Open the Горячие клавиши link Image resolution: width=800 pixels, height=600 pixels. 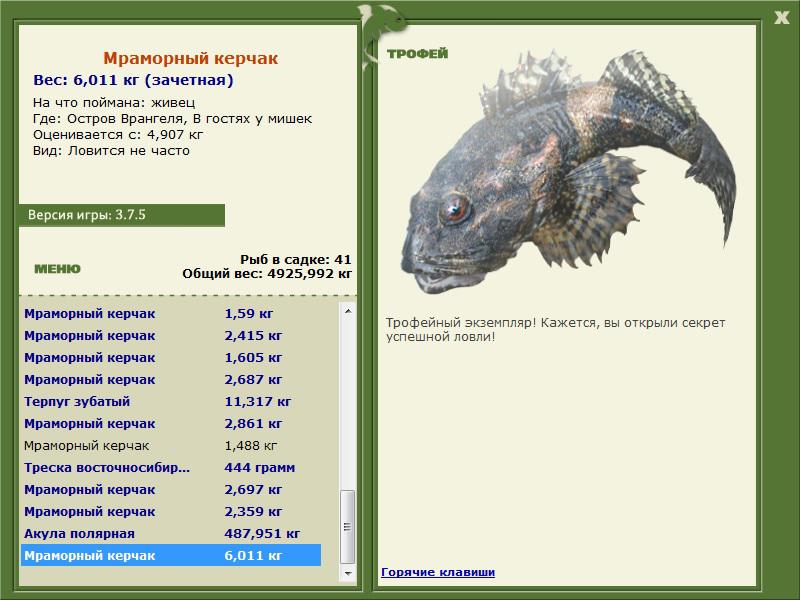438,572
